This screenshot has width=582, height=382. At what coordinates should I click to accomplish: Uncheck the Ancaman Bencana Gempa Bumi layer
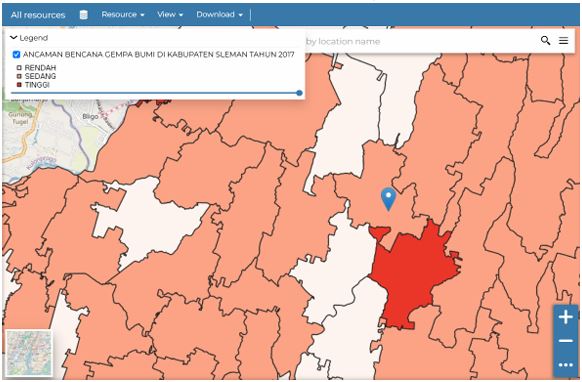pyautogui.click(x=16, y=55)
